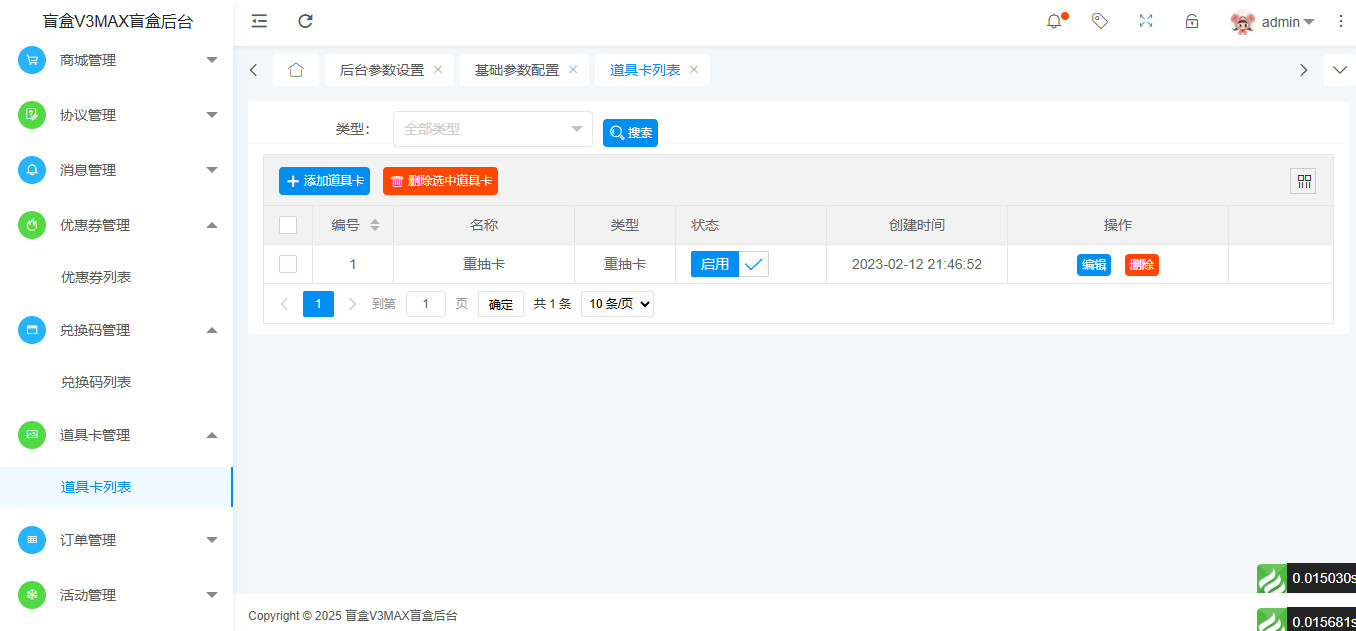The image size is (1356, 631).
Task: Open notifications bell icon
Action: click(1054, 21)
